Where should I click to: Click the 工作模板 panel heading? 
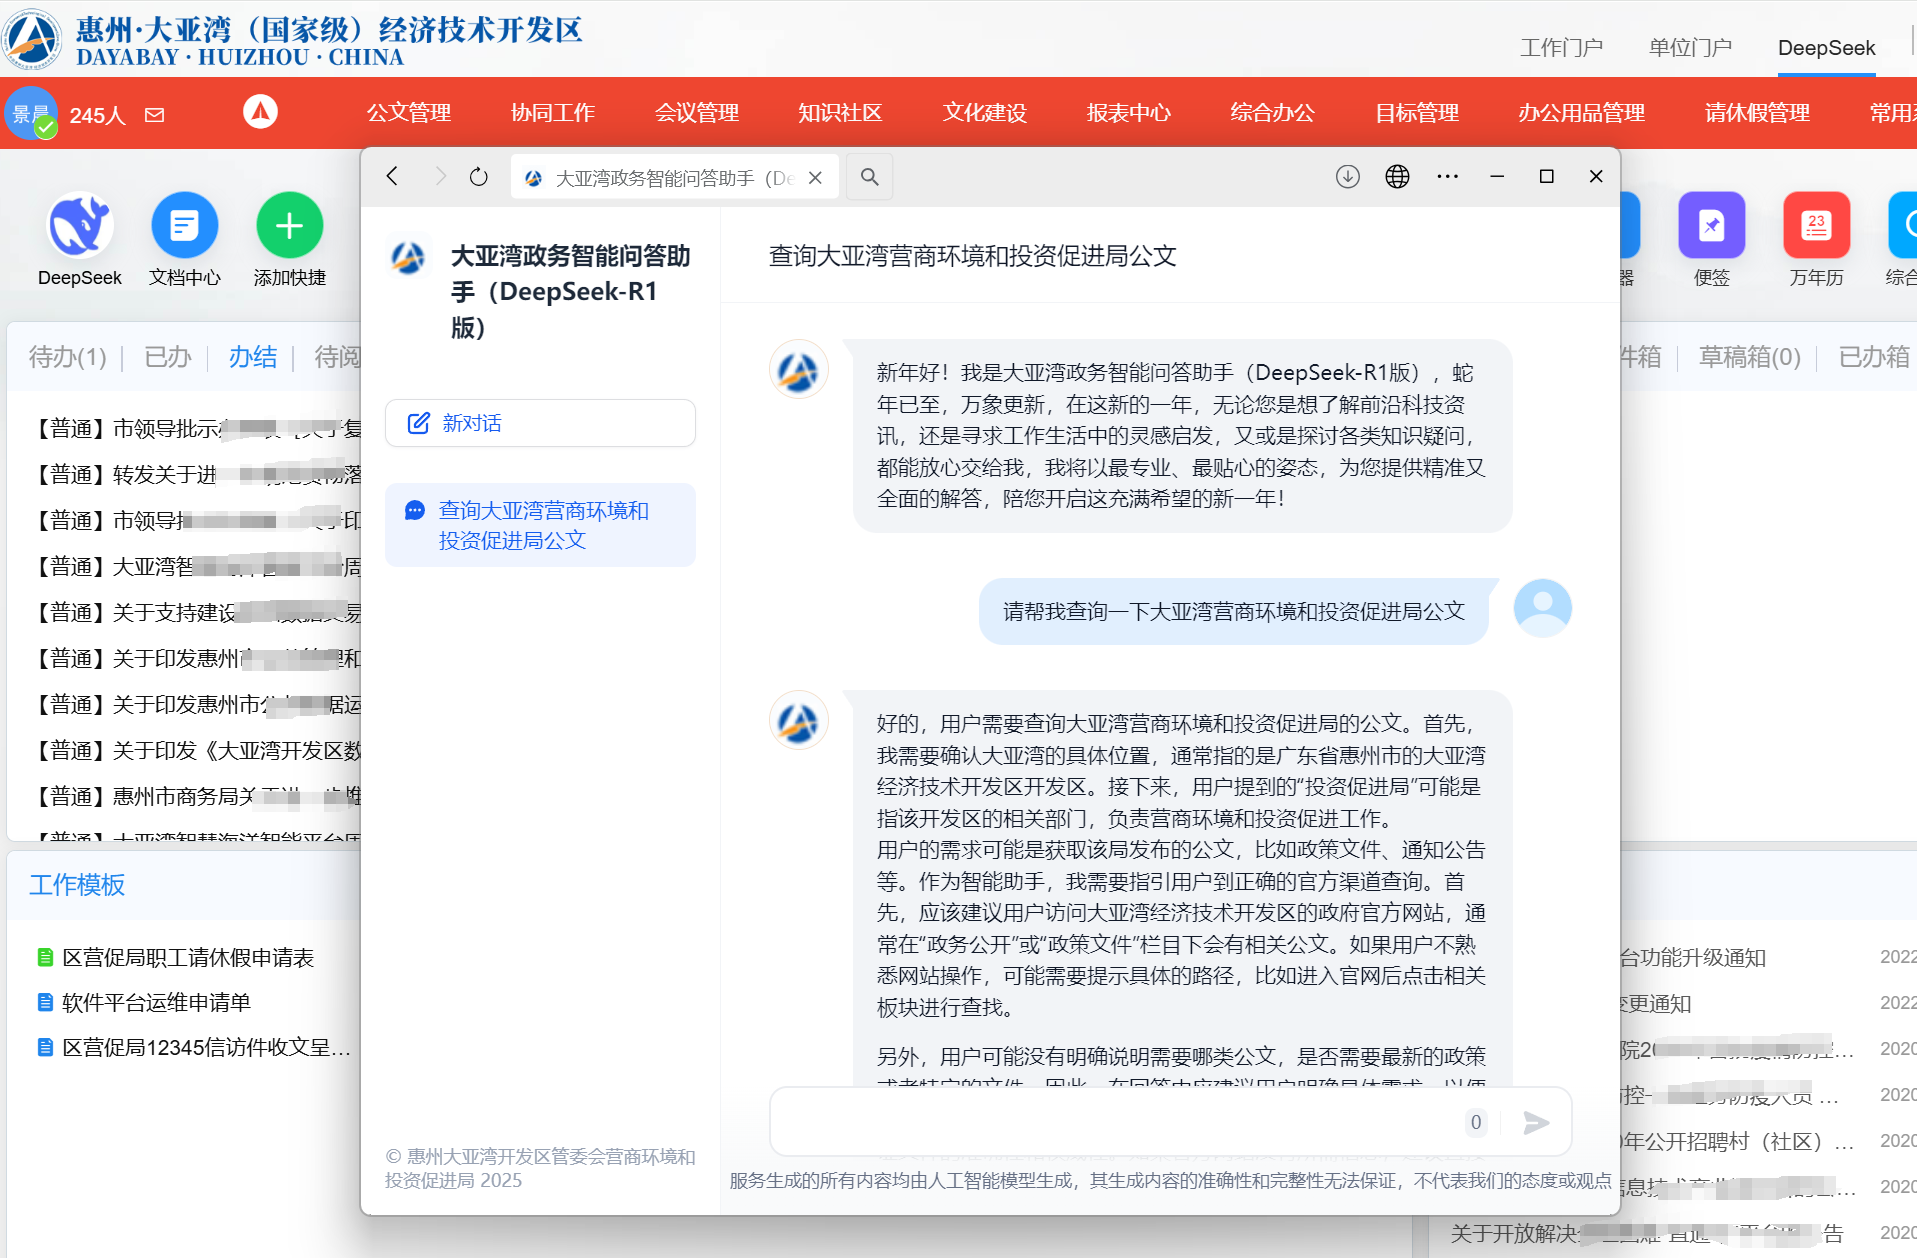(x=77, y=885)
